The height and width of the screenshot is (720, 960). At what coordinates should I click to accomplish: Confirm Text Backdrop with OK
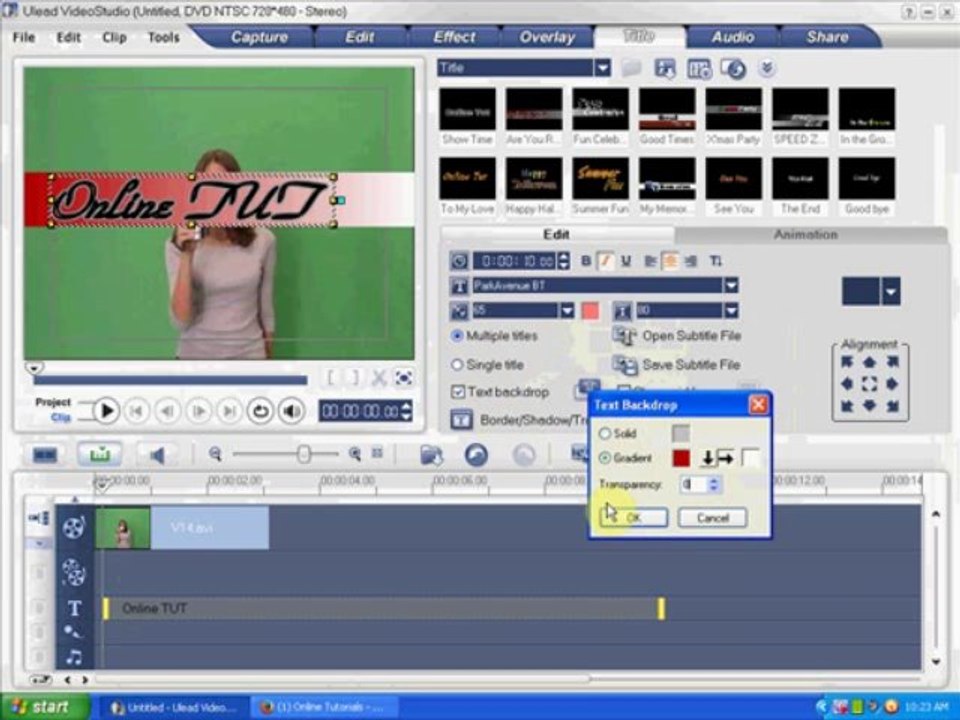(x=634, y=518)
